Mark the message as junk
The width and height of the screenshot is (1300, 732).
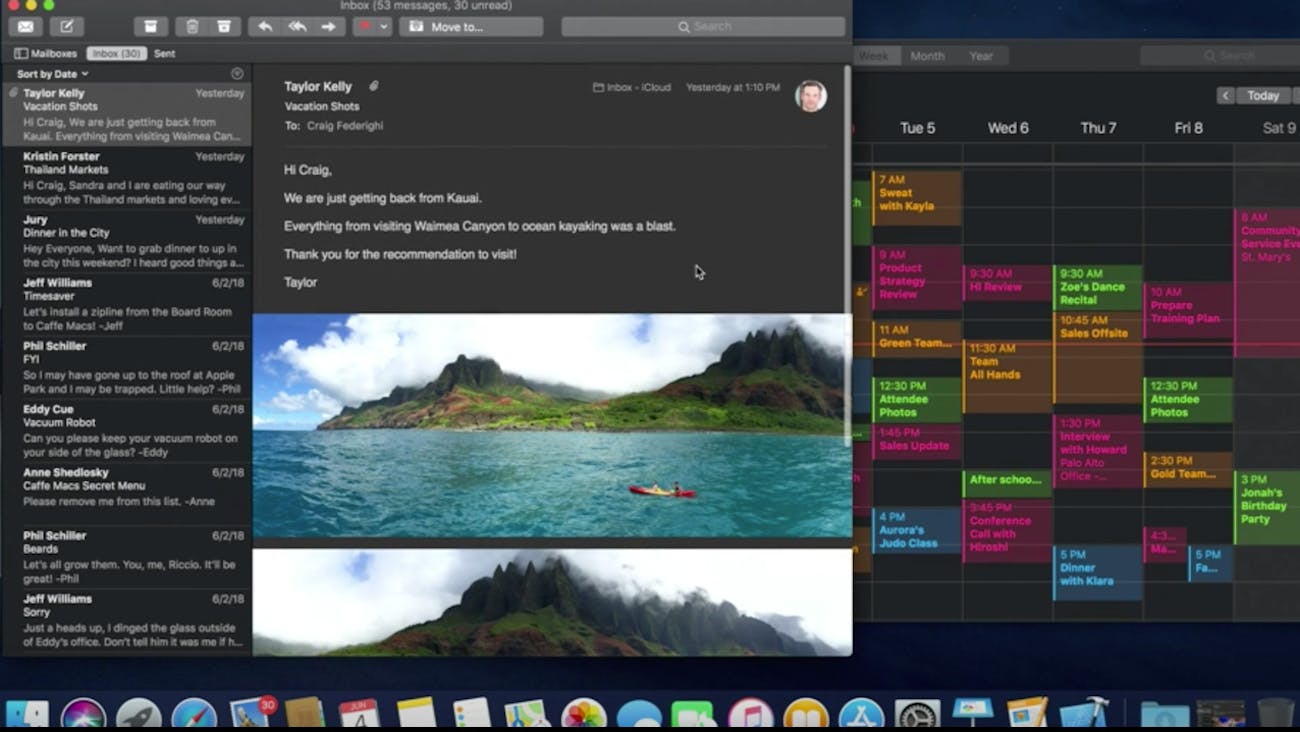pos(224,27)
